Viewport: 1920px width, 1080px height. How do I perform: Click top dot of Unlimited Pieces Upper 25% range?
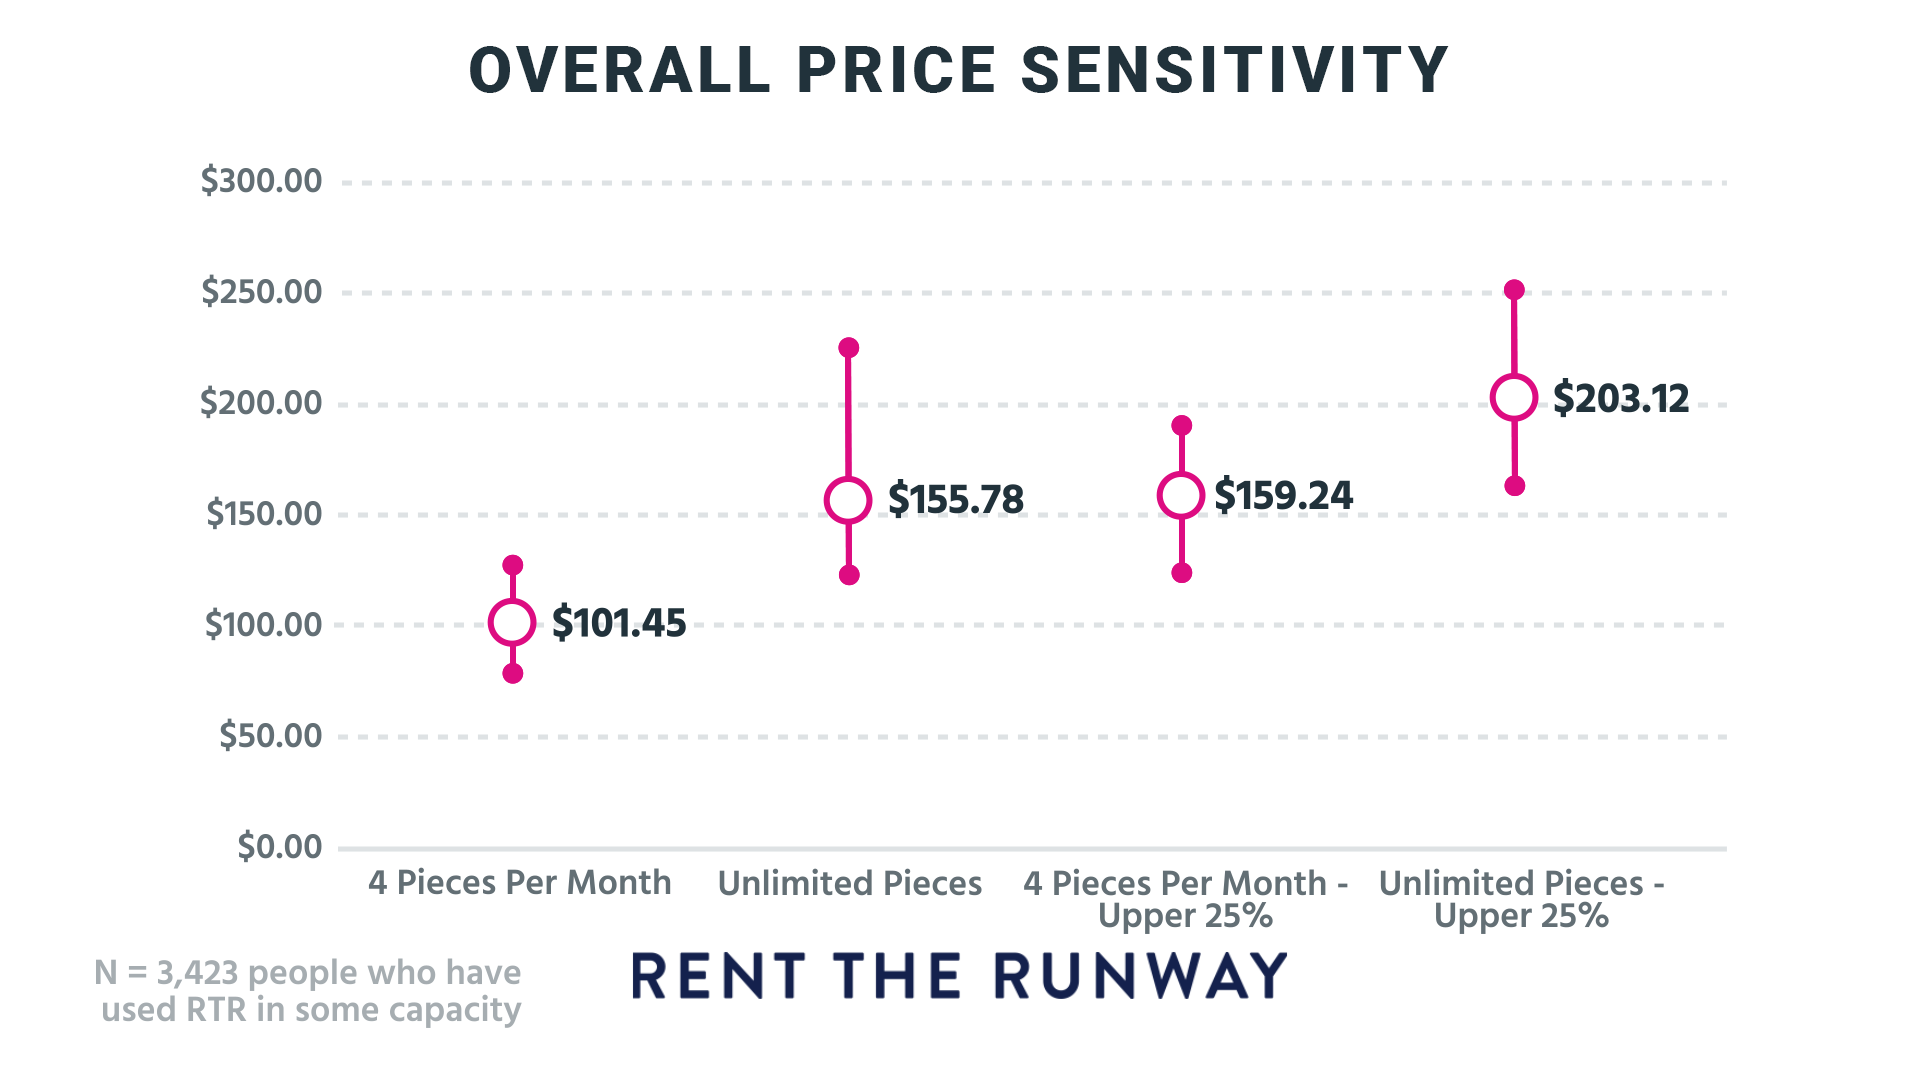pos(1515,290)
